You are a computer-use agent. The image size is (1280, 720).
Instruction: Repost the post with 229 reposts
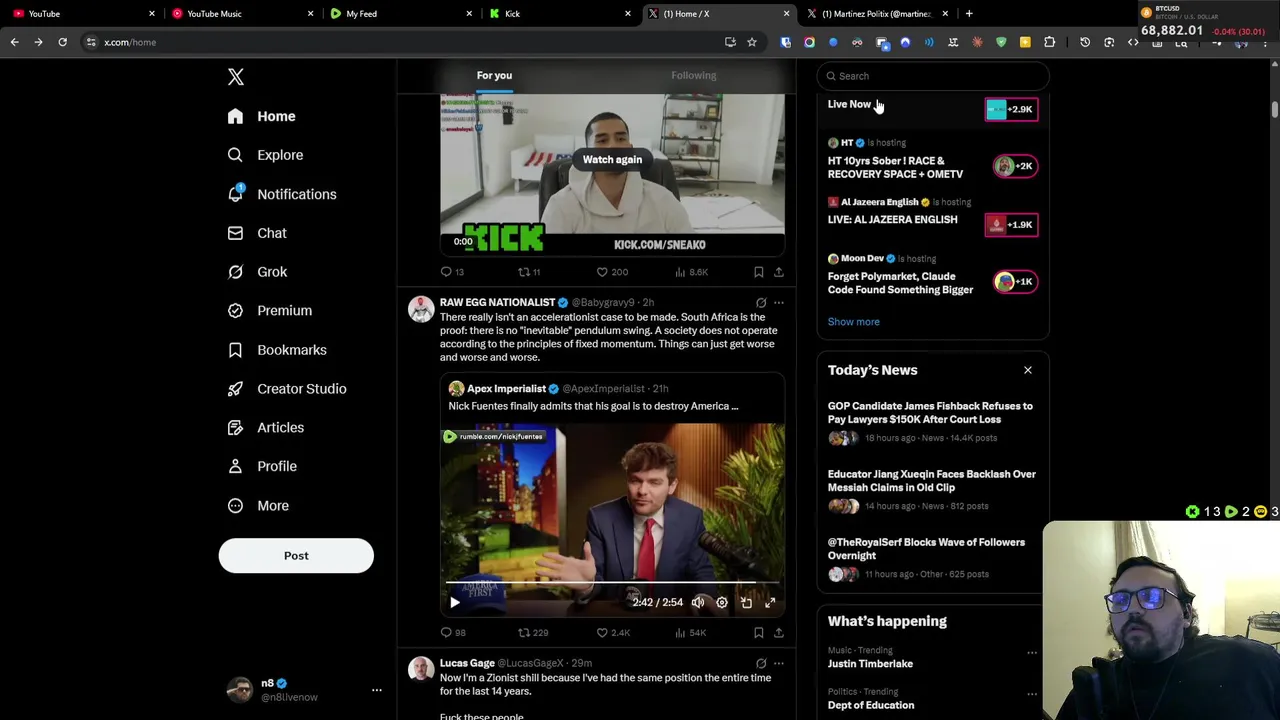533,633
